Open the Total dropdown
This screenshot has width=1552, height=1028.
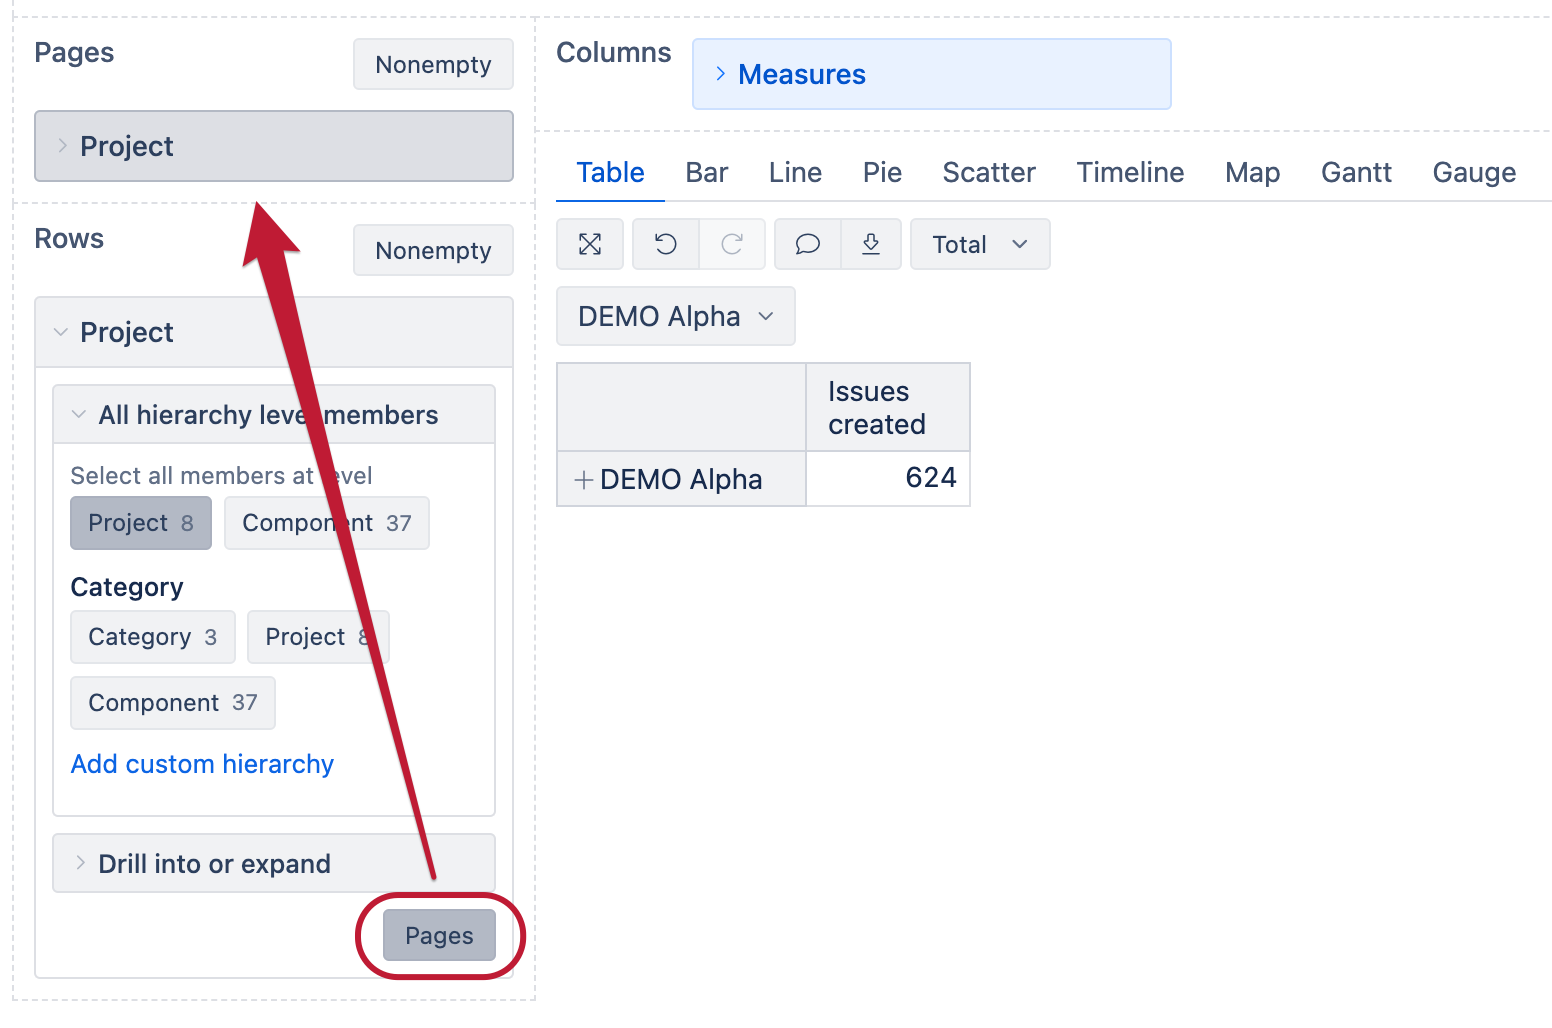click(980, 244)
